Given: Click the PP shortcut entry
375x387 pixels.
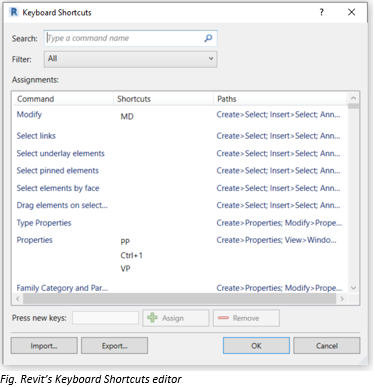Looking at the screenshot, I should pyautogui.click(x=125, y=242).
